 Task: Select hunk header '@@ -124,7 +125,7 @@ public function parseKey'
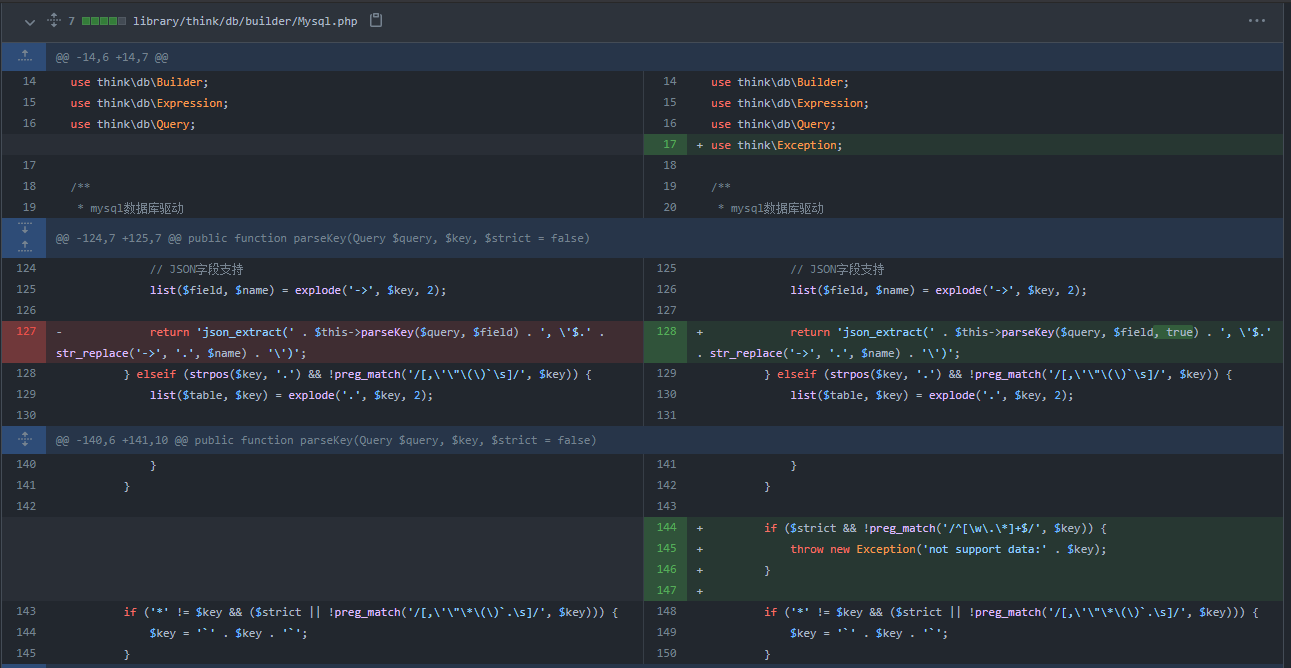click(x=323, y=238)
